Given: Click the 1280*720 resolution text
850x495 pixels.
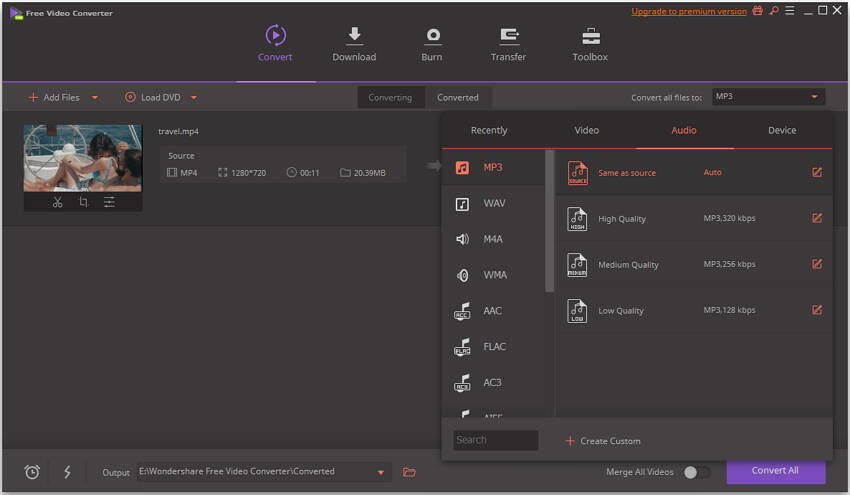Looking at the screenshot, I should [x=249, y=173].
